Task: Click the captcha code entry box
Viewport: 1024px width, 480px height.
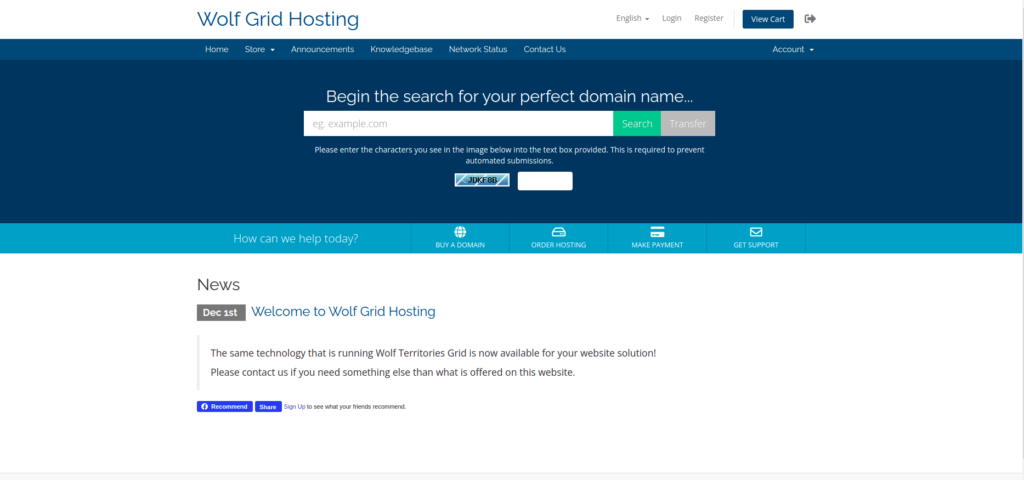Action: pyautogui.click(x=545, y=181)
